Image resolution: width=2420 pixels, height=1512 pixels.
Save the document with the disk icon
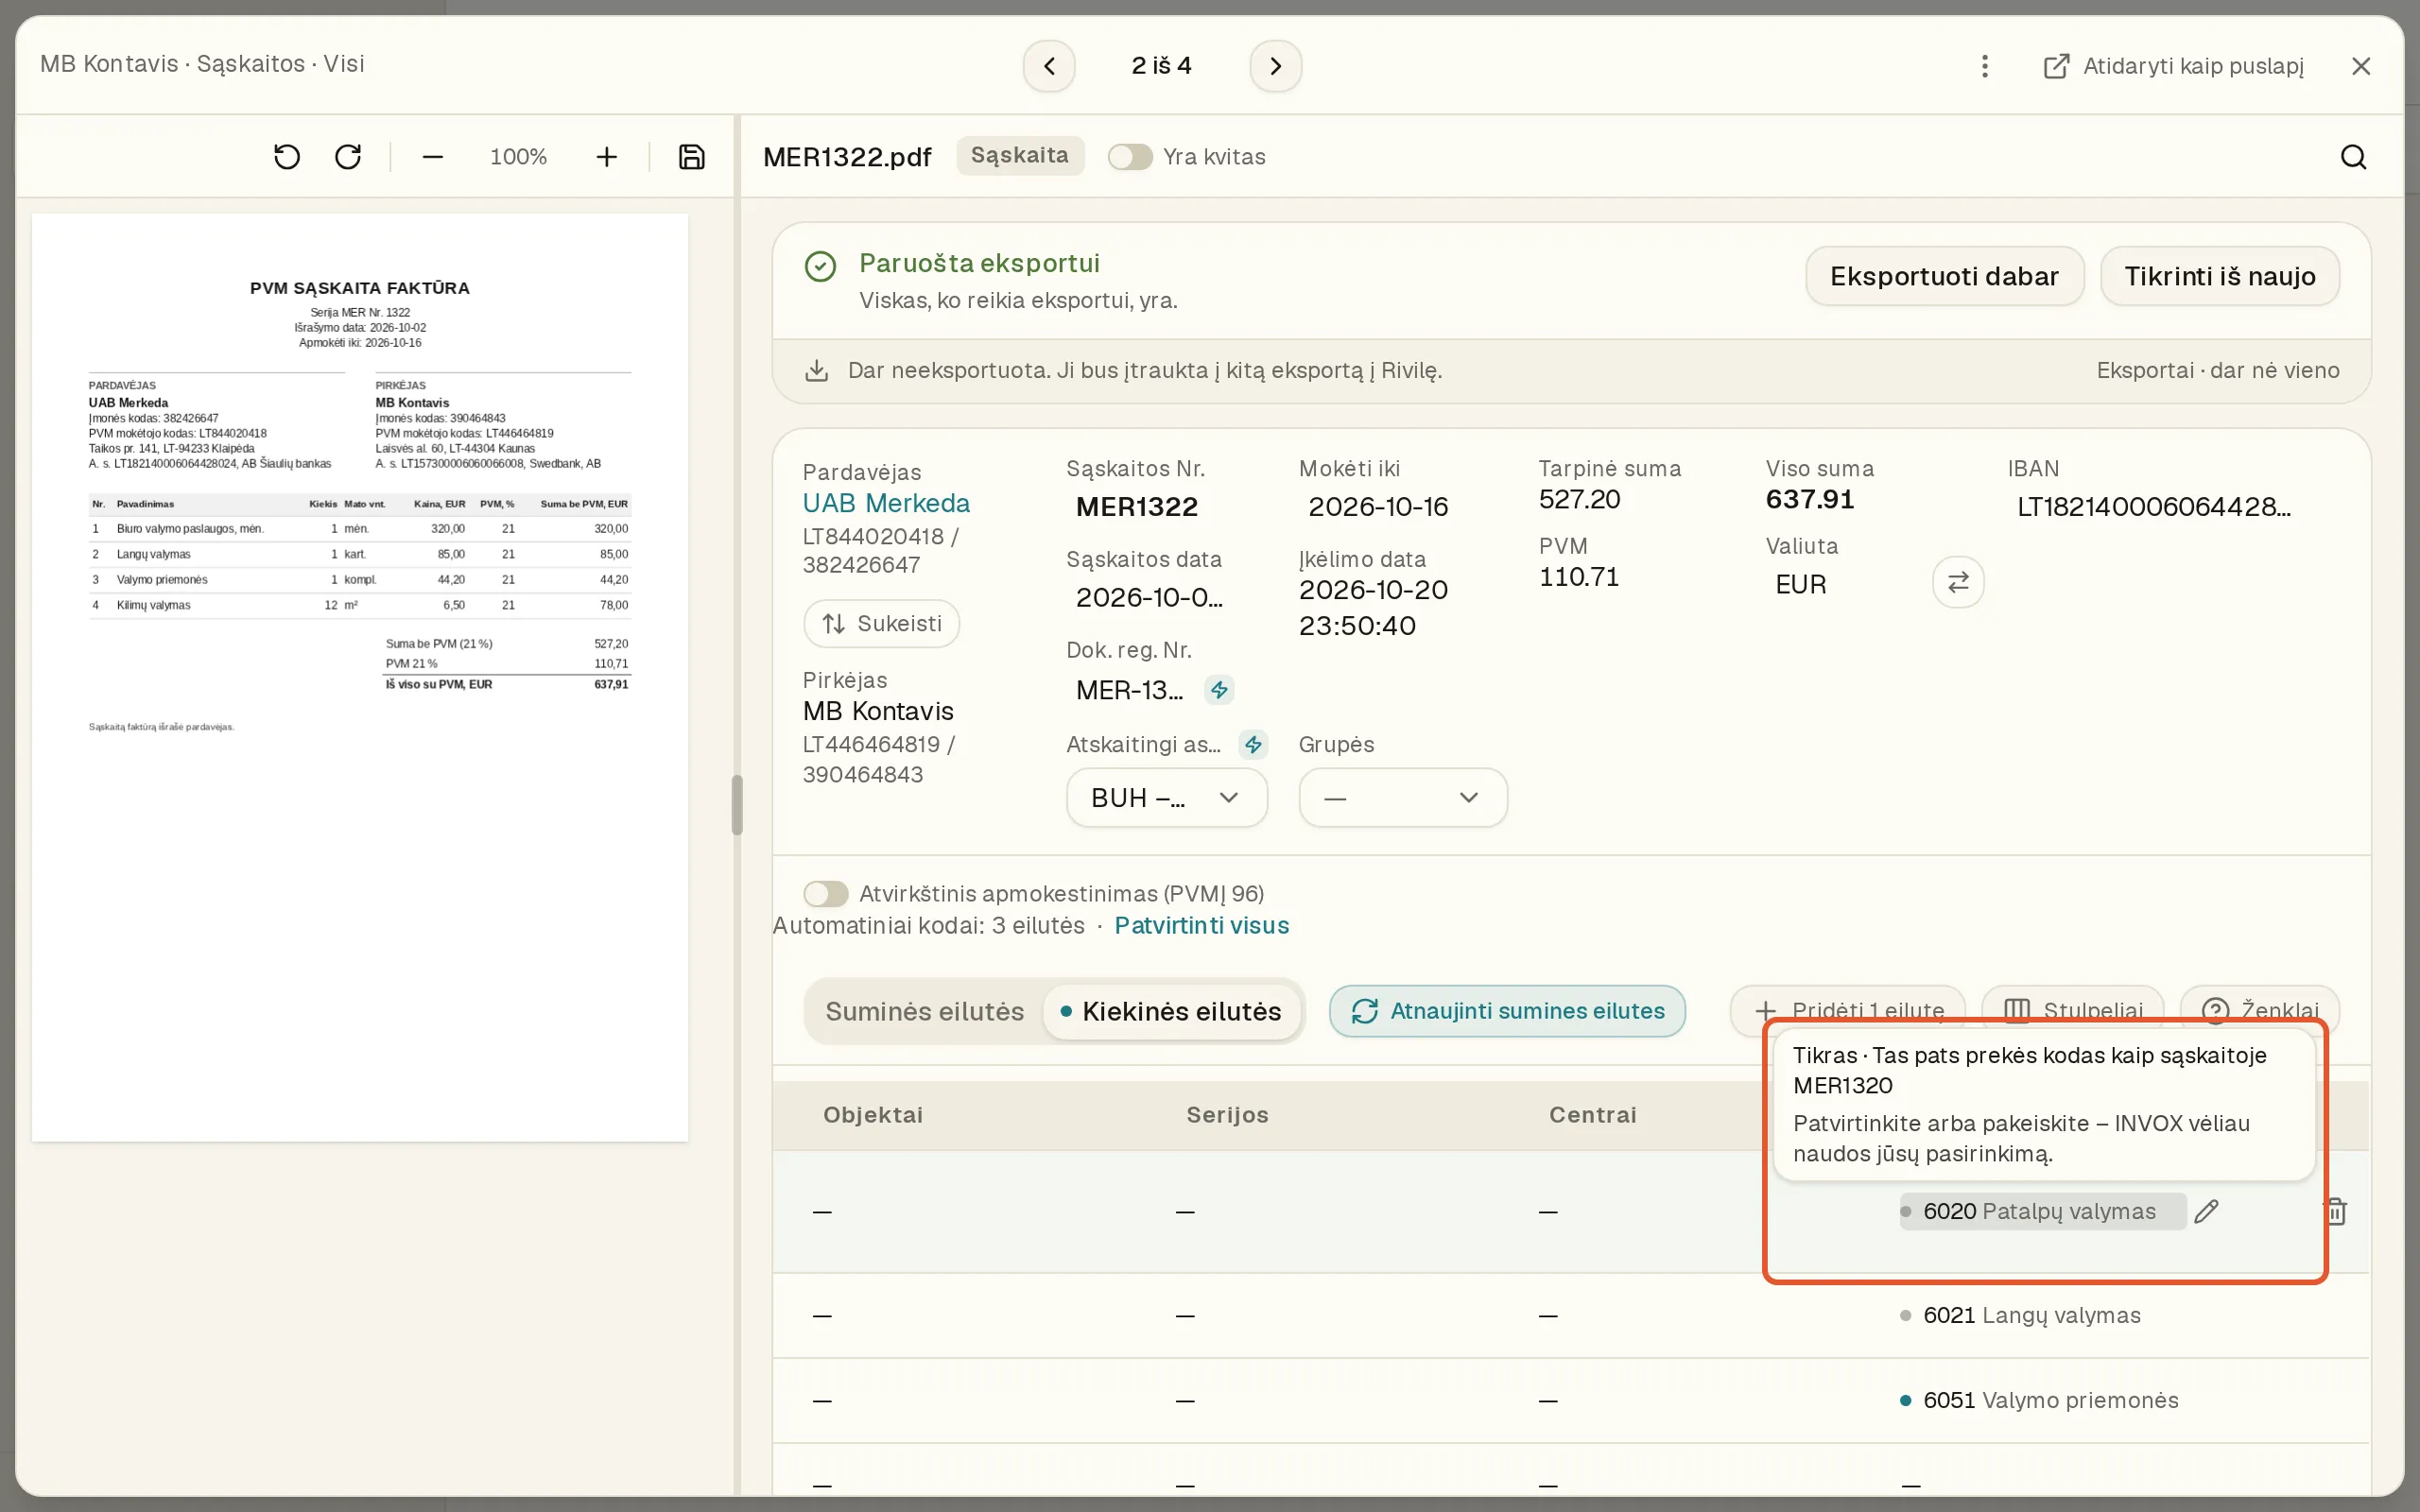coord(692,157)
